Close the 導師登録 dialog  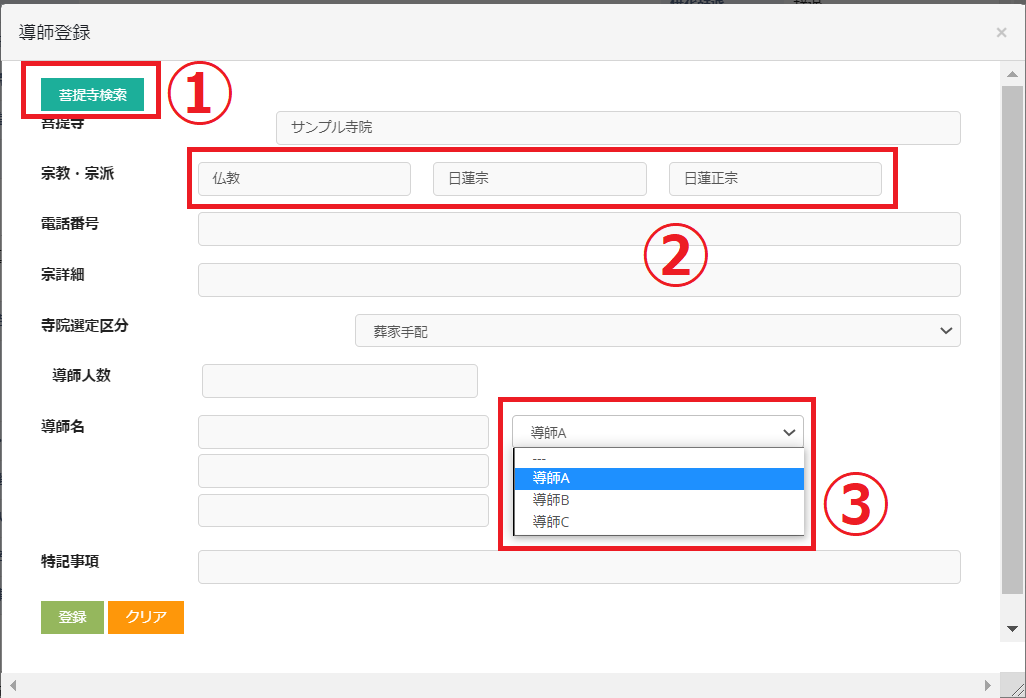click(x=1001, y=33)
